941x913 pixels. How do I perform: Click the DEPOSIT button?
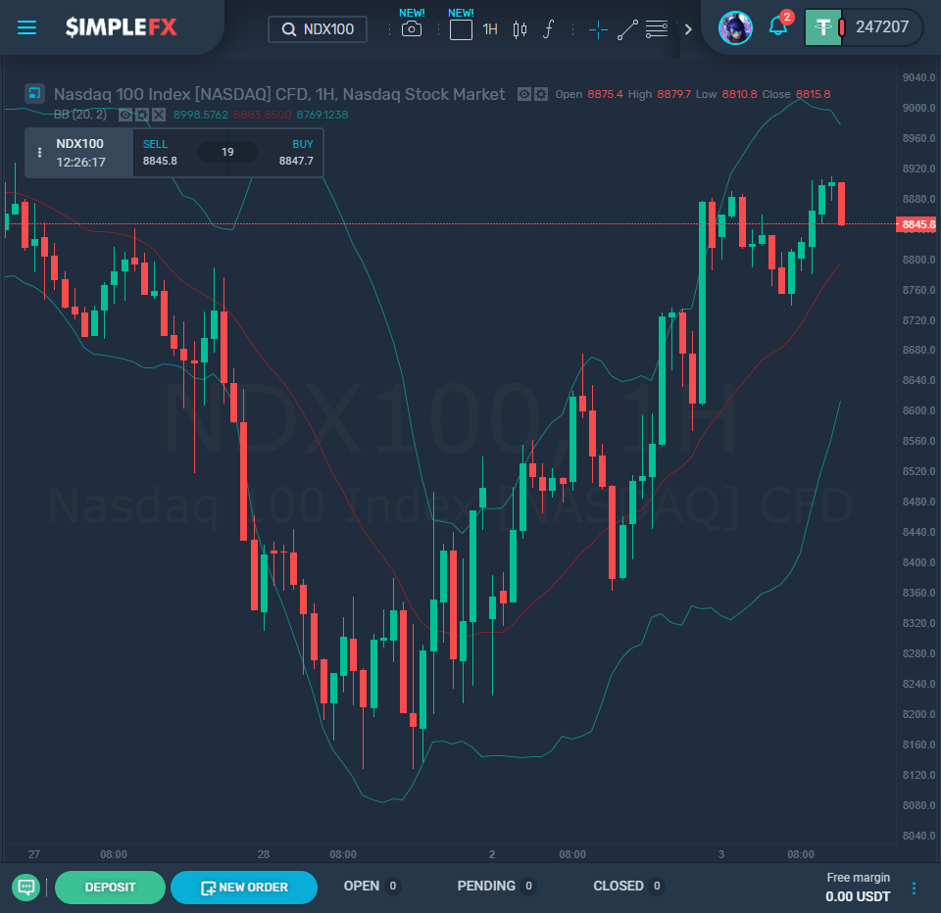pos(110,887)
